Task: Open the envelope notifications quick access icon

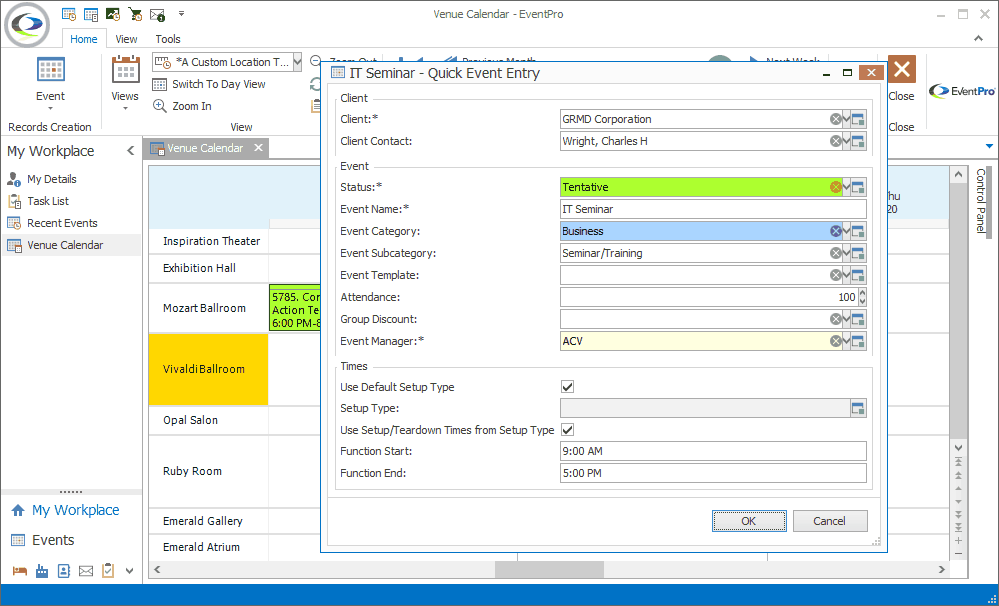Action: pyautogui.click(x=157, y=14)
